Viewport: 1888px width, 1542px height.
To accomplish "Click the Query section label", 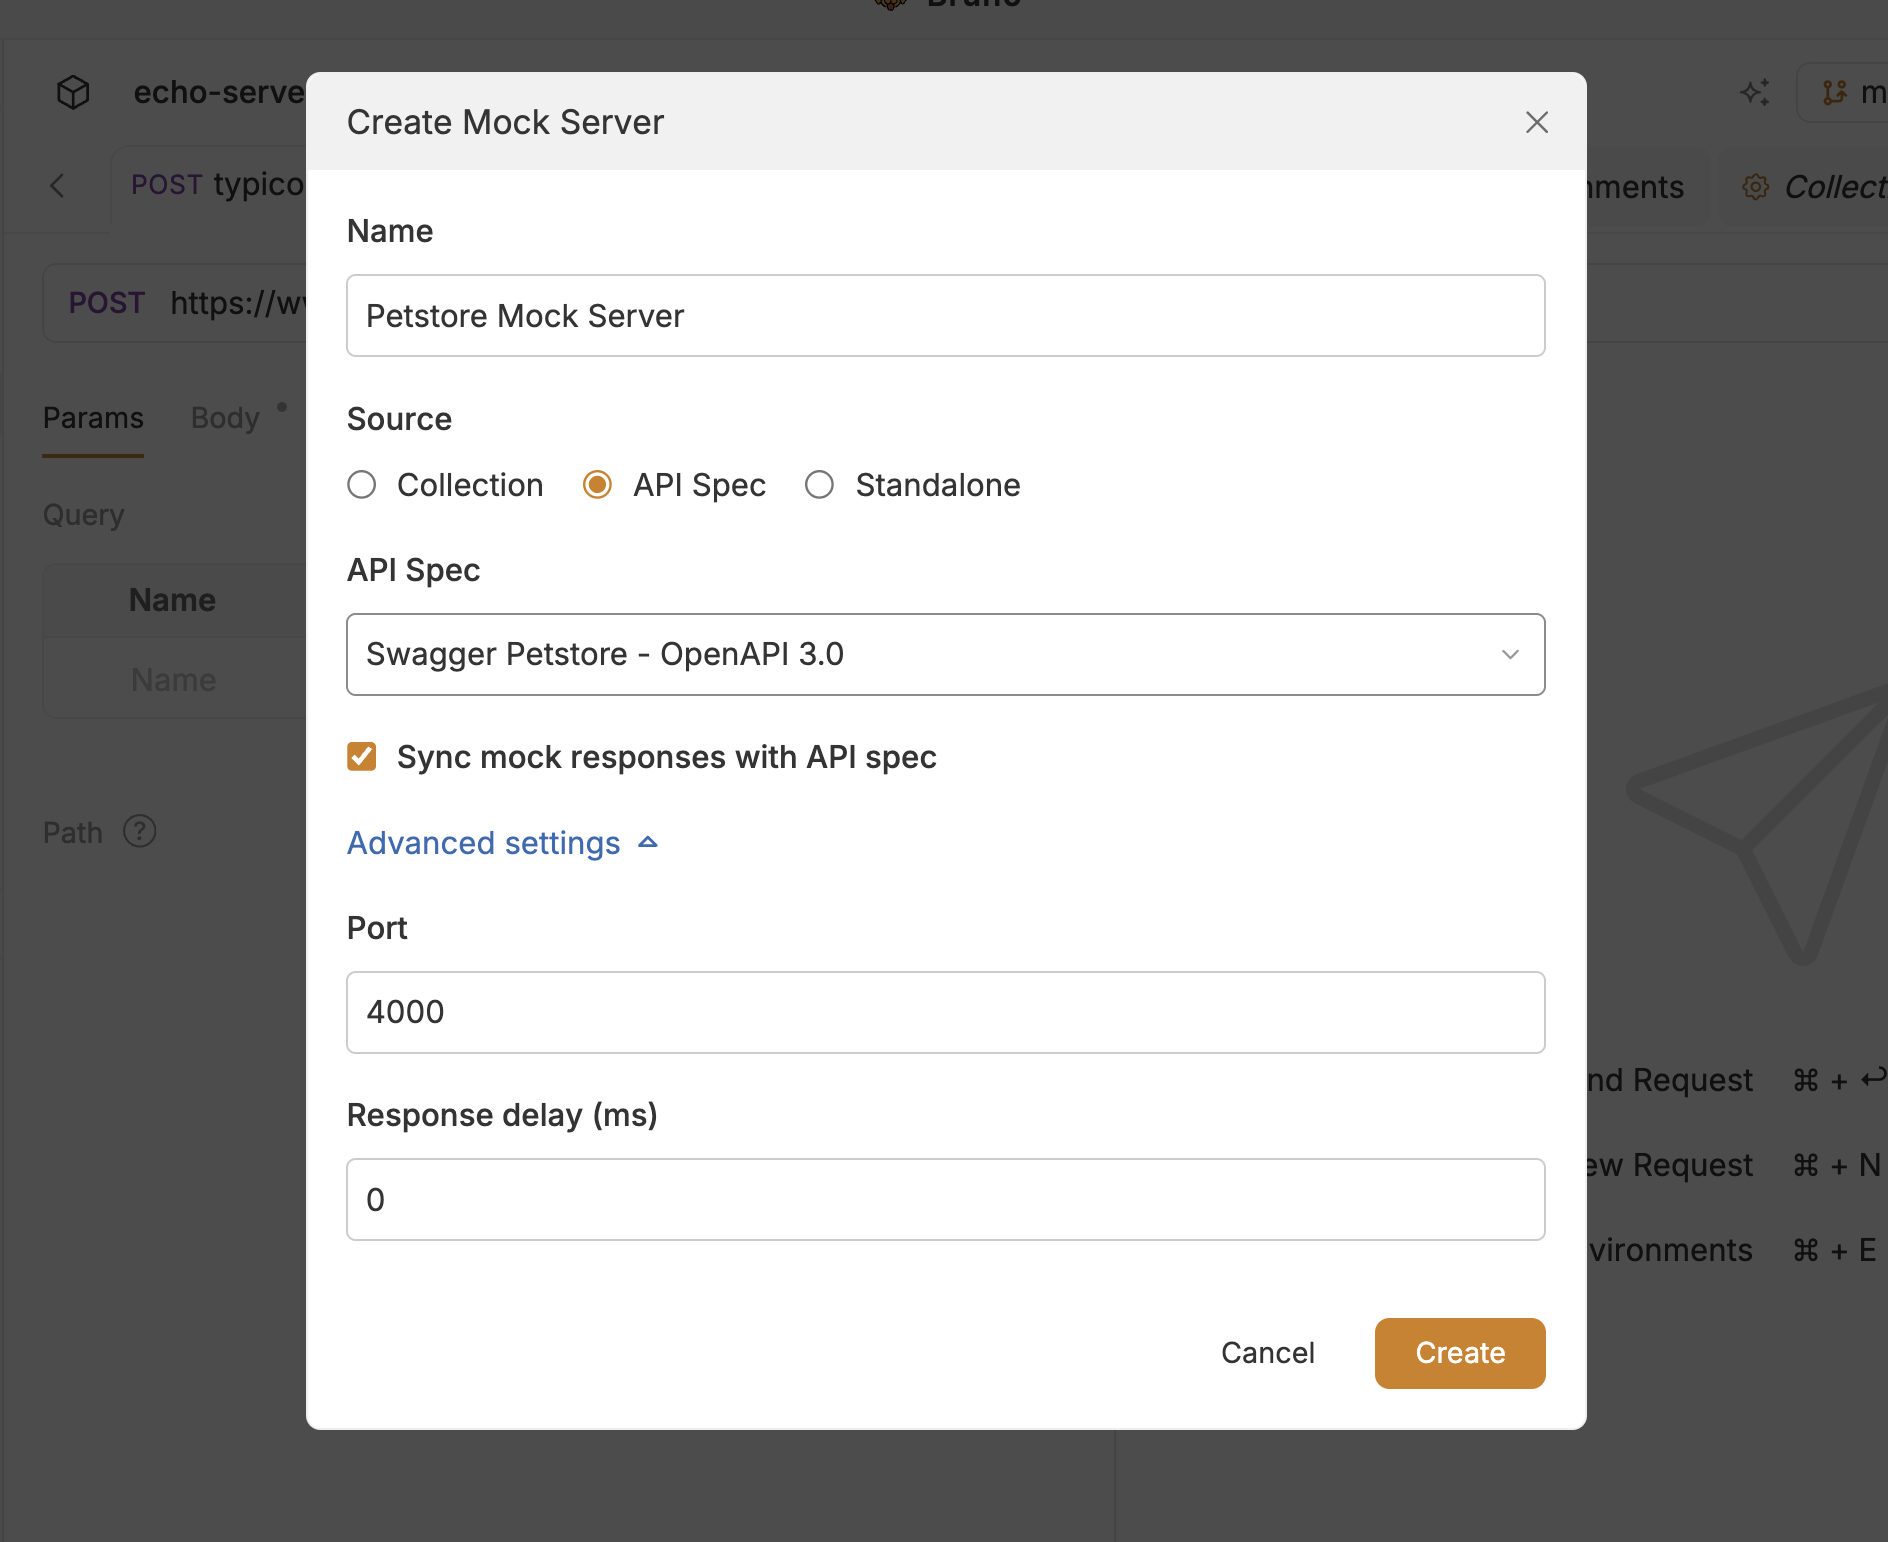I will (83, 515).
